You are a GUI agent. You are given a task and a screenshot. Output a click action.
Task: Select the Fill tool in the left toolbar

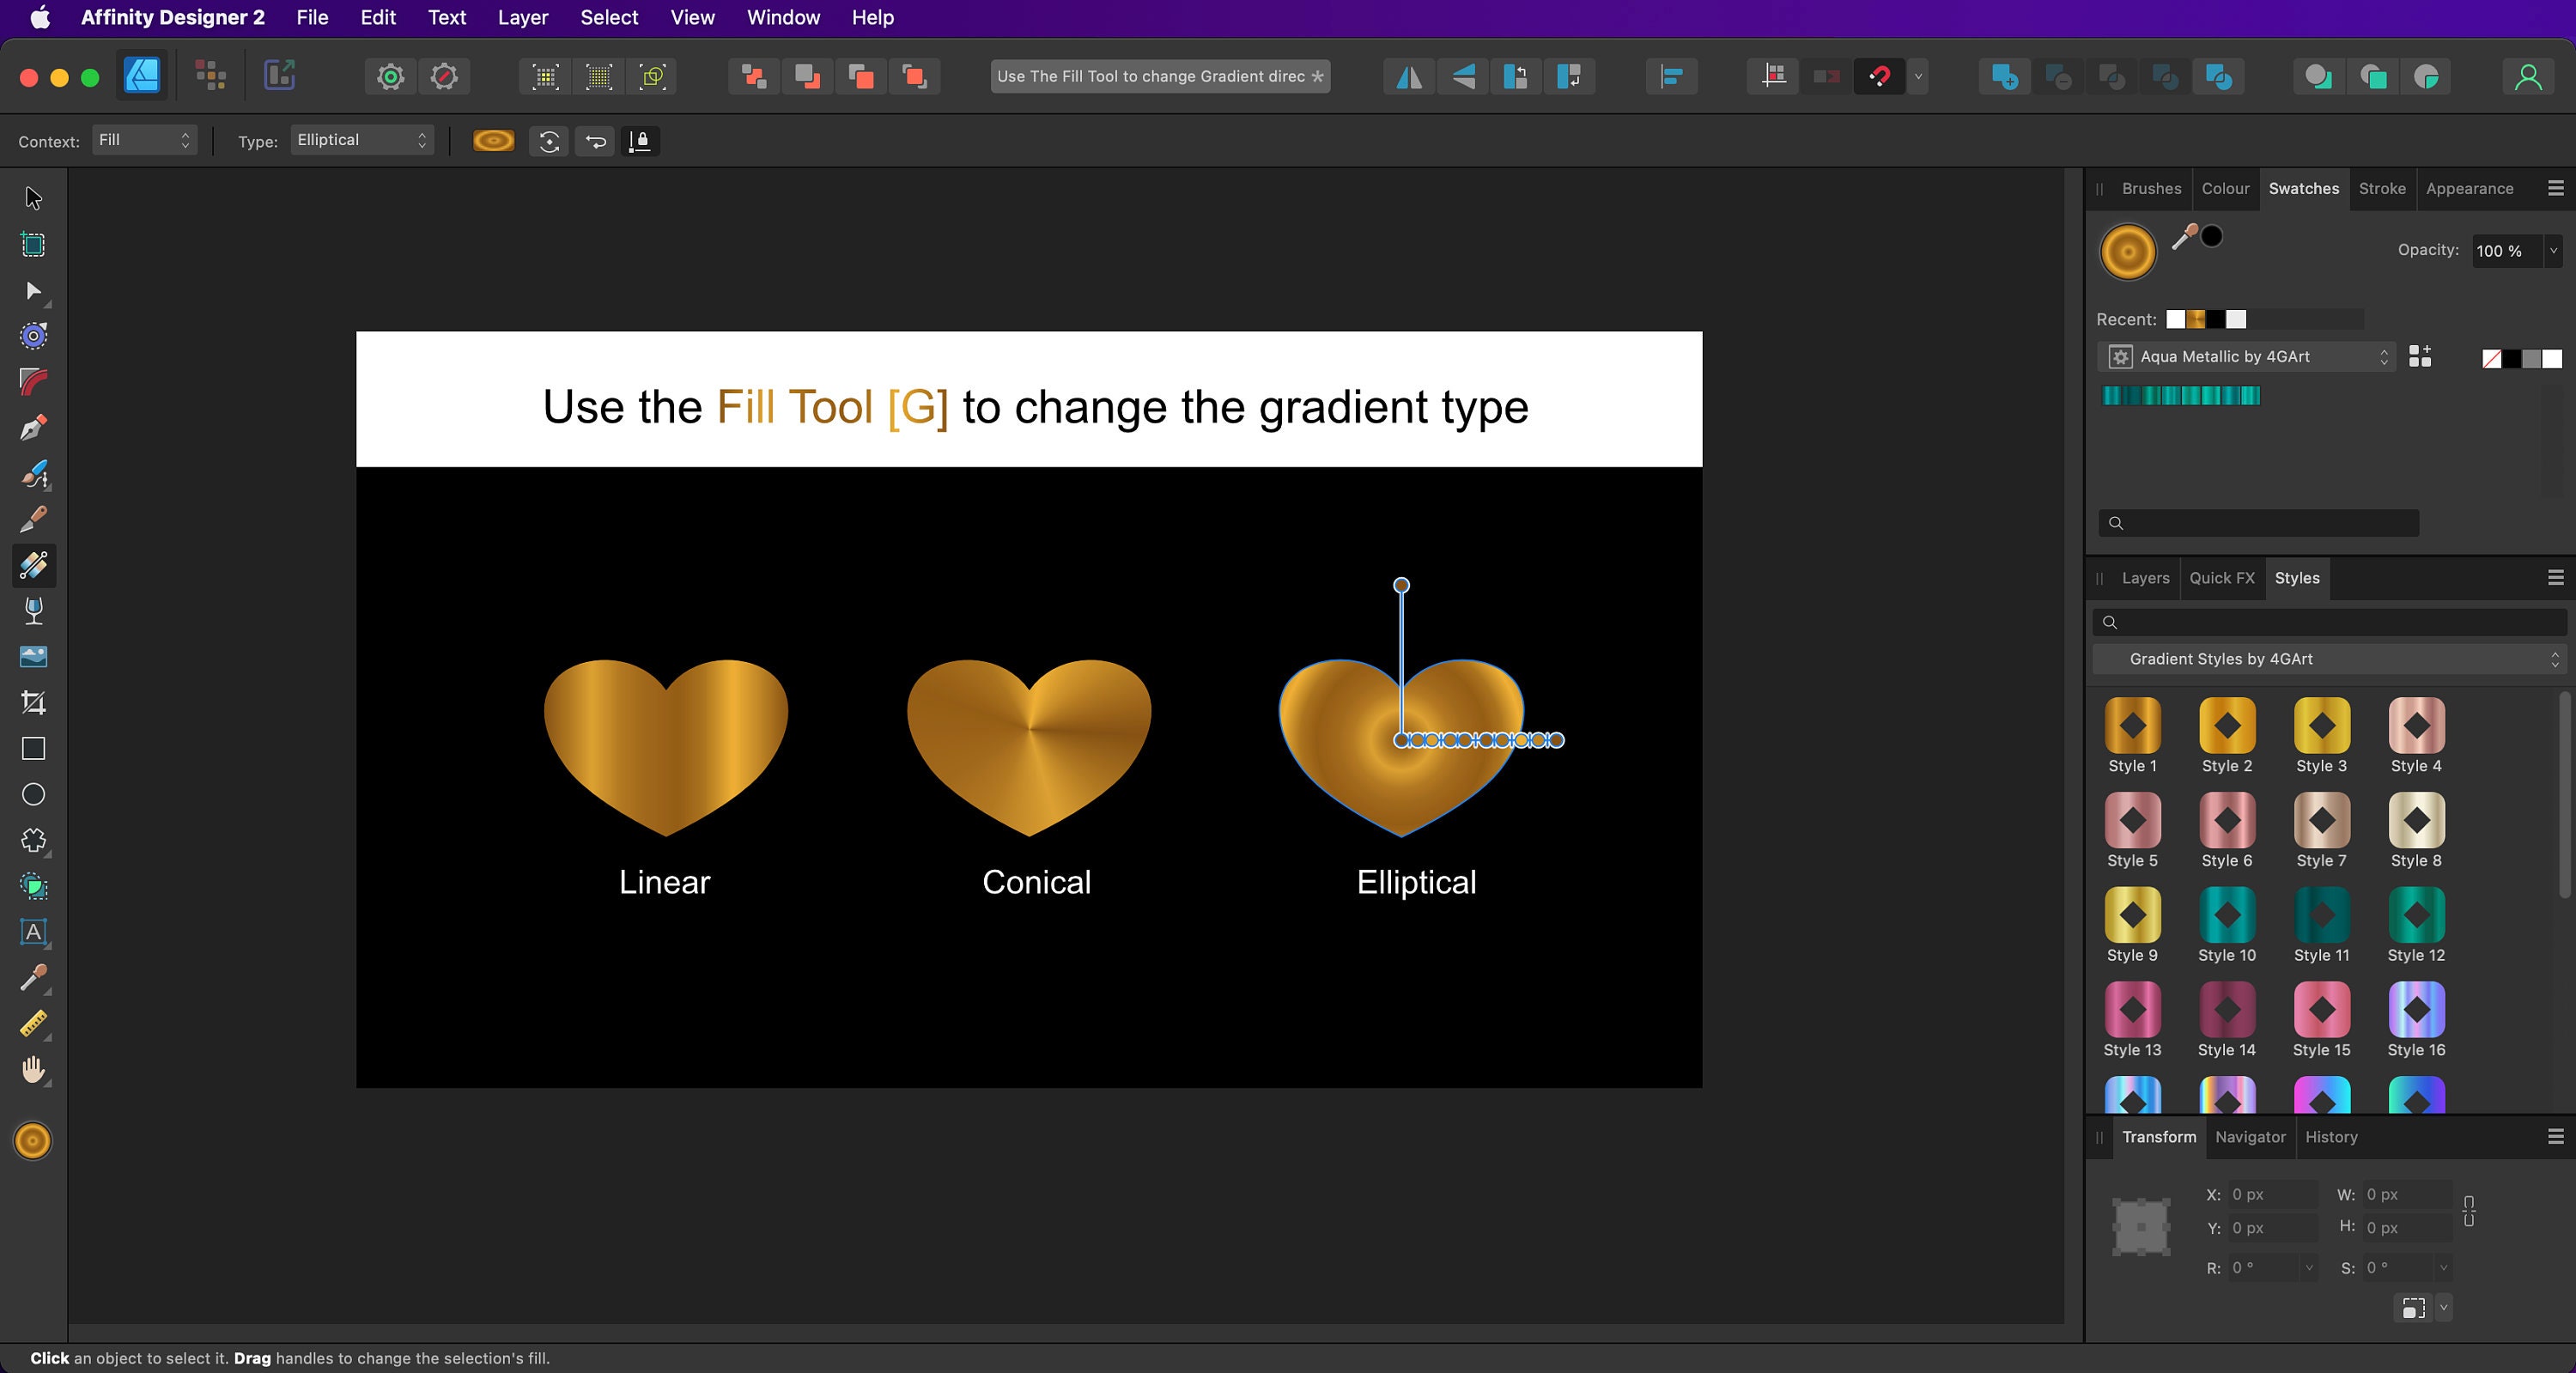pyautogui.click(x=33, y=566)
